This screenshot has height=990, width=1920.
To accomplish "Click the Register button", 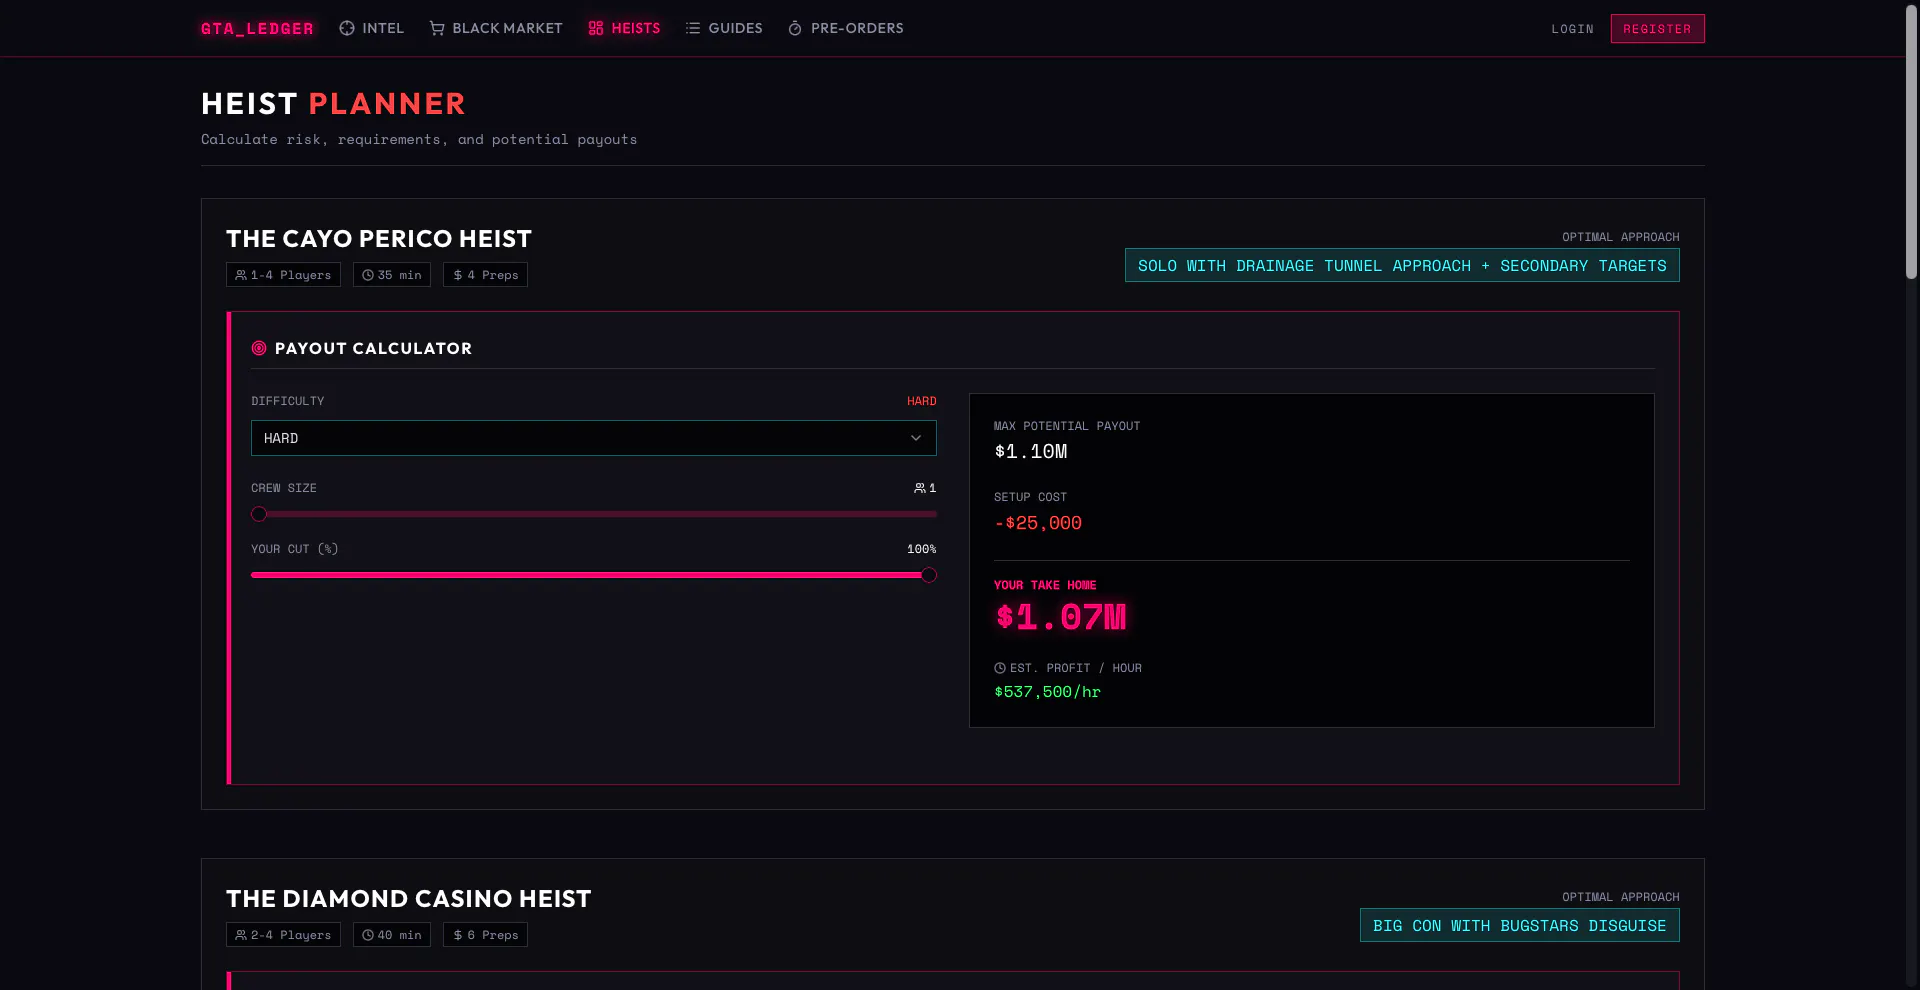I will tap(1657, 29).
